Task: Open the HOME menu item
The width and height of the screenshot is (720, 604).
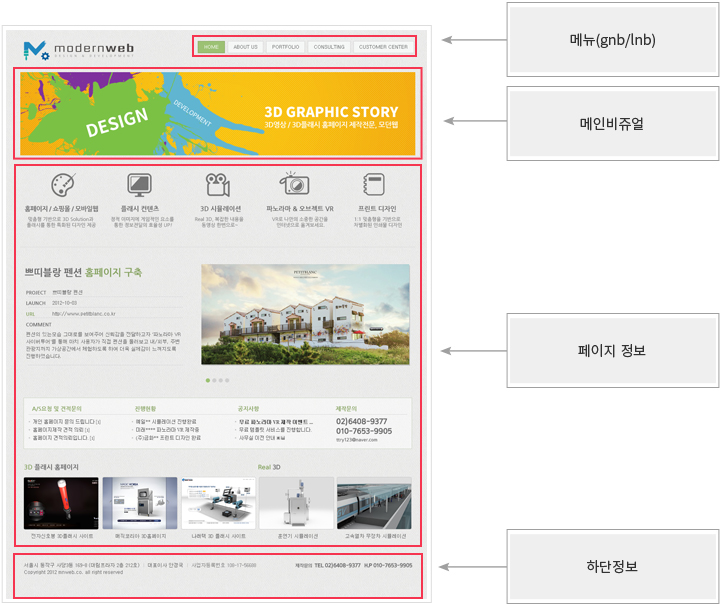Action: pos(211,47)
